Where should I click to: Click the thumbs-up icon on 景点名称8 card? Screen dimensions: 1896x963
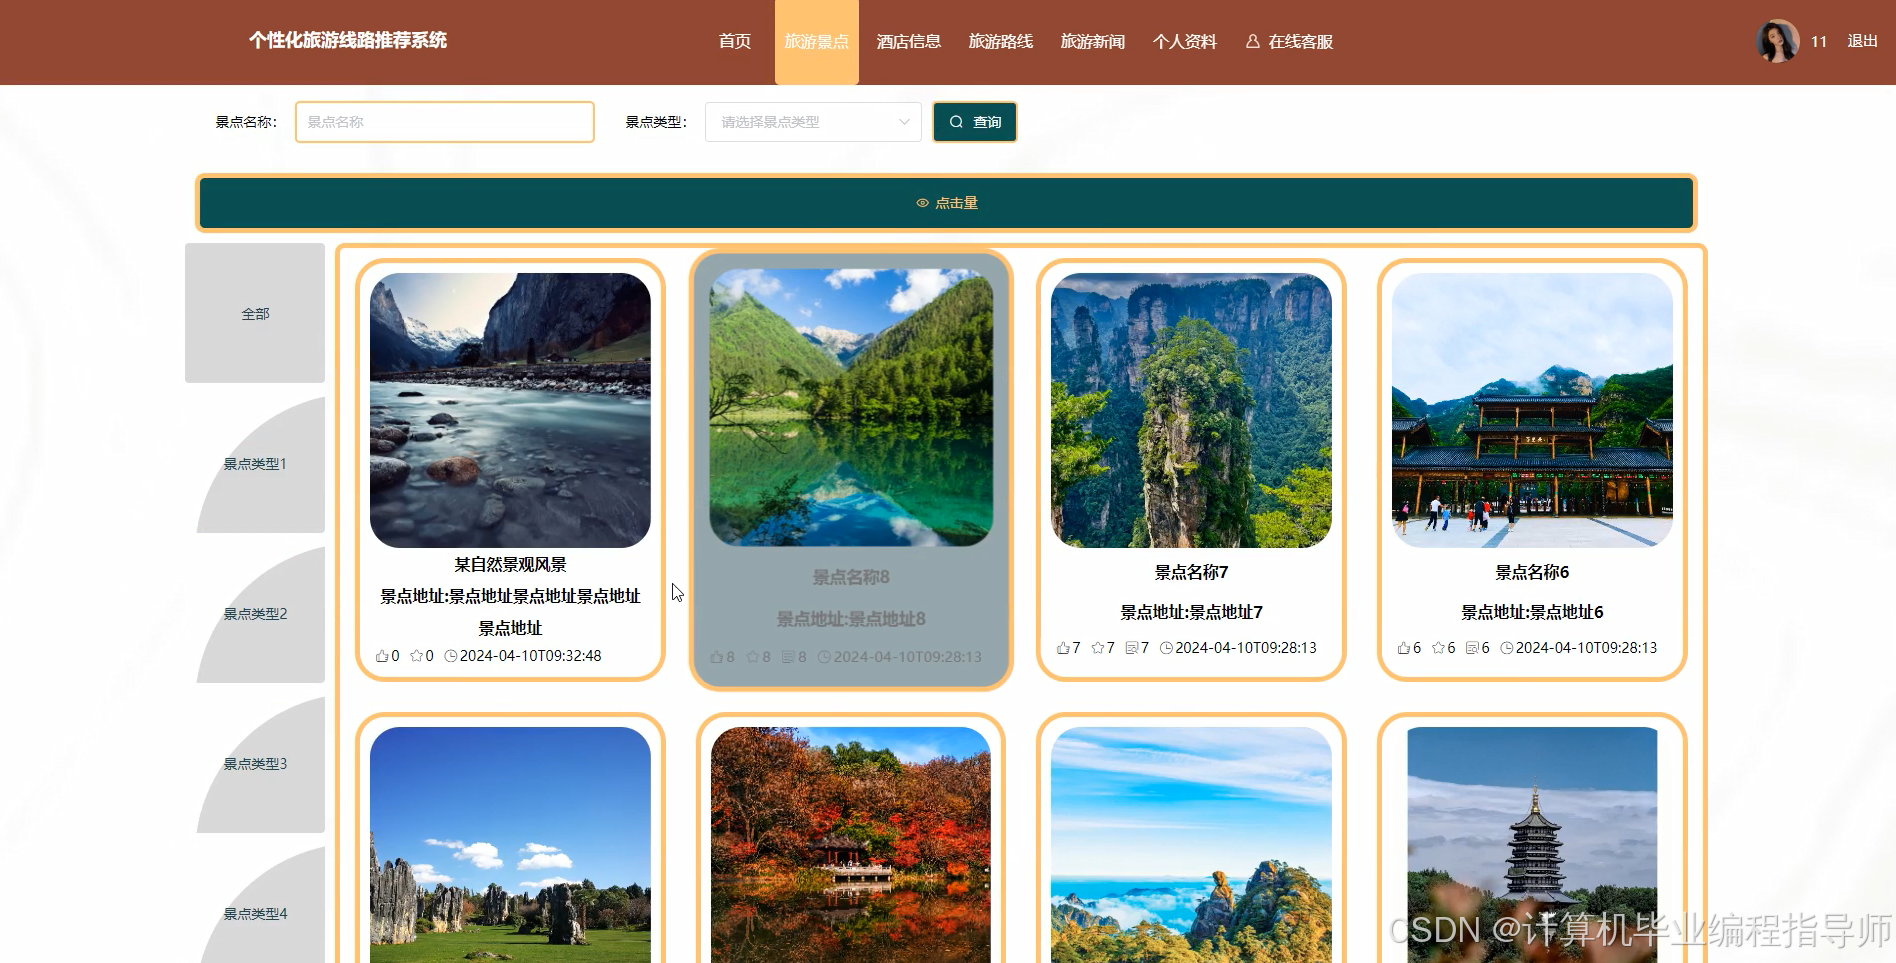(716, 657)
